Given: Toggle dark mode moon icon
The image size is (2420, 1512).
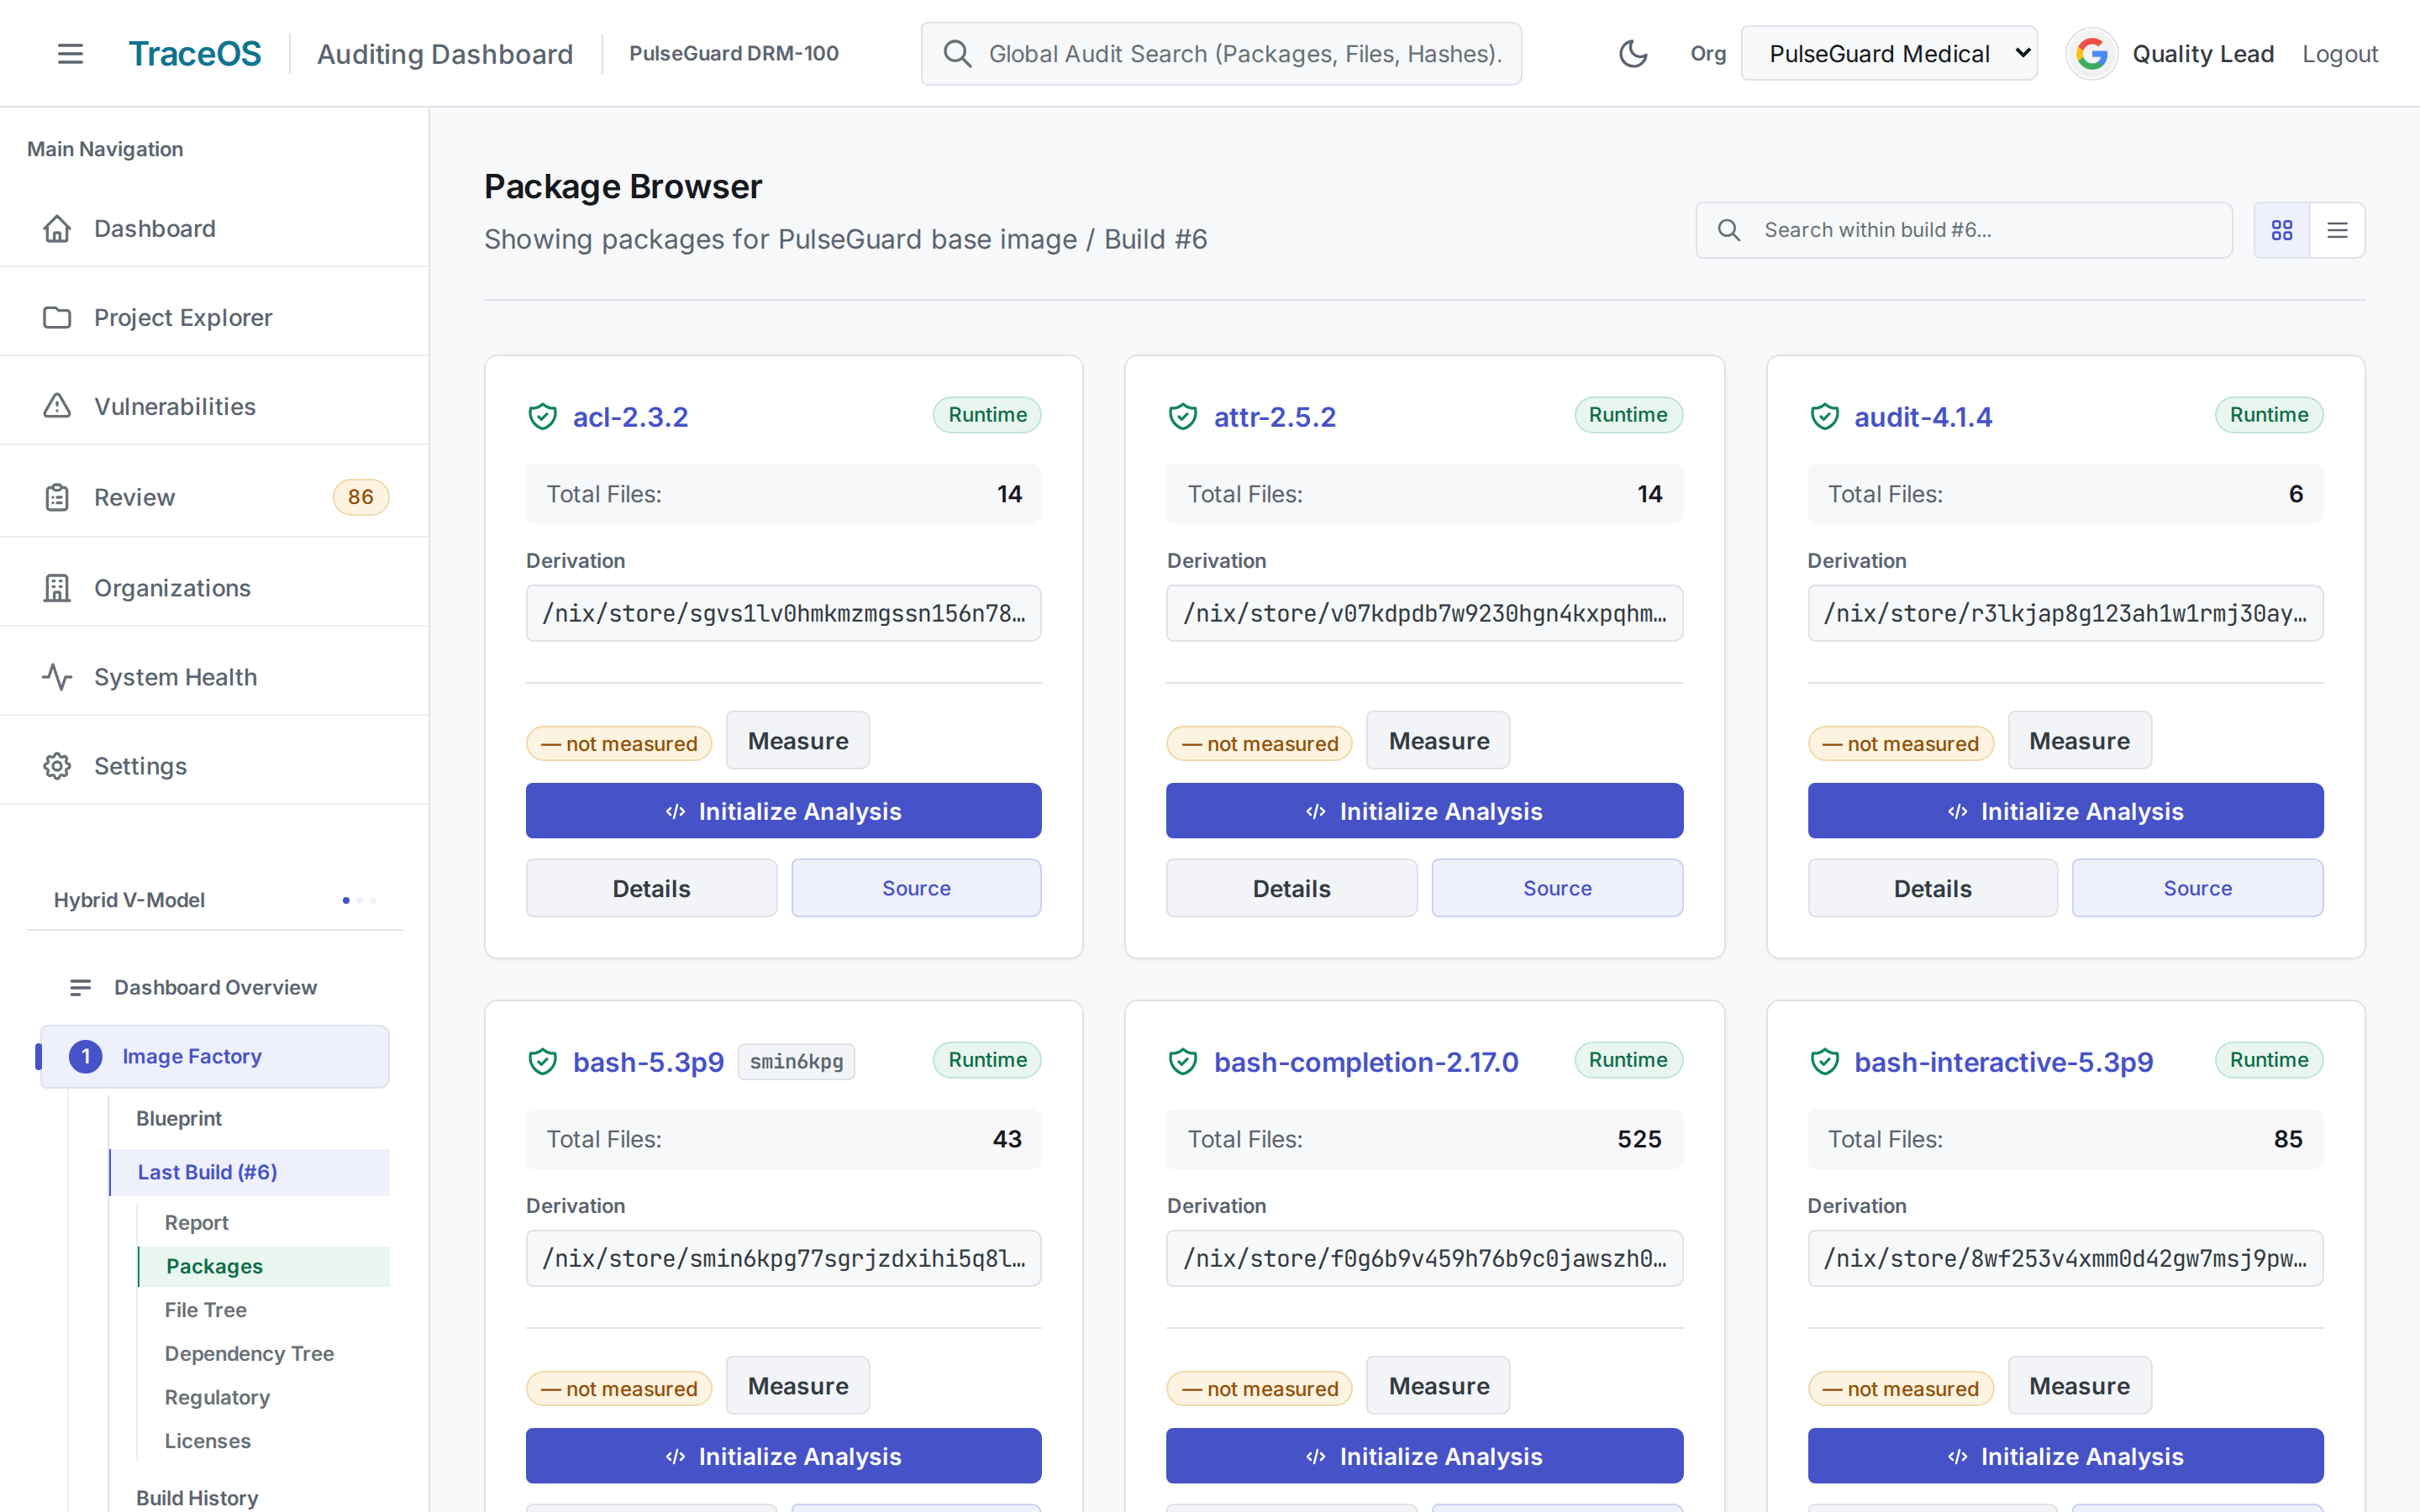Looking at the screenshot, I should coord(1633,54).
